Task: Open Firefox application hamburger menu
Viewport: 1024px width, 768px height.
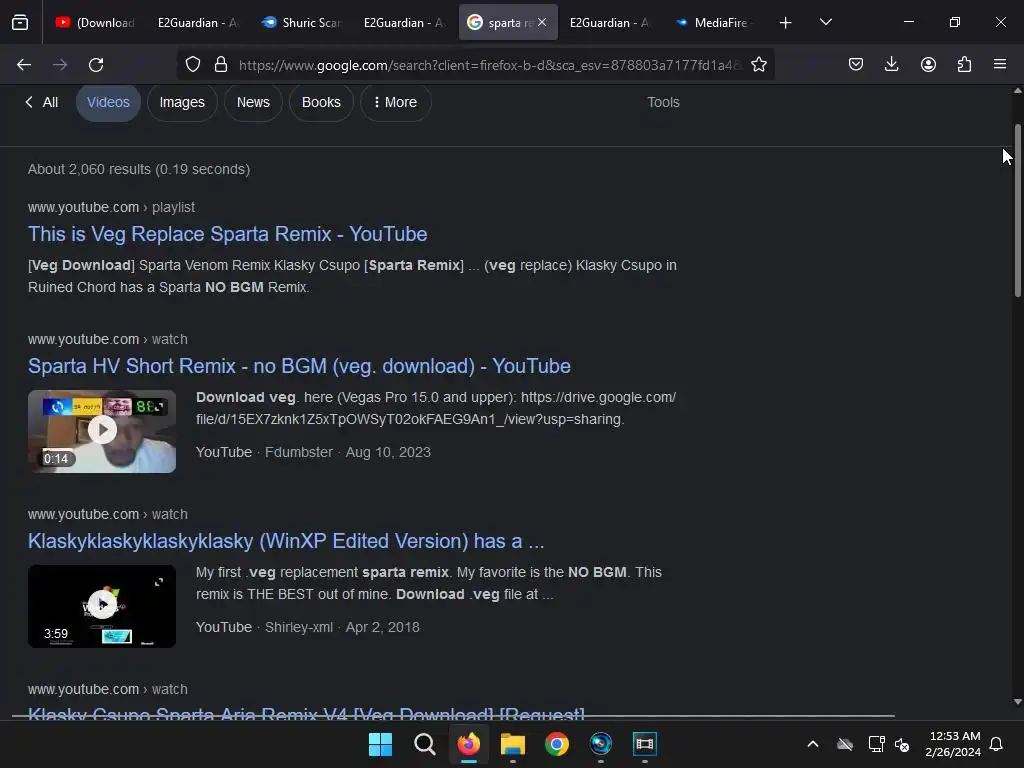Action: point(1000,64)
